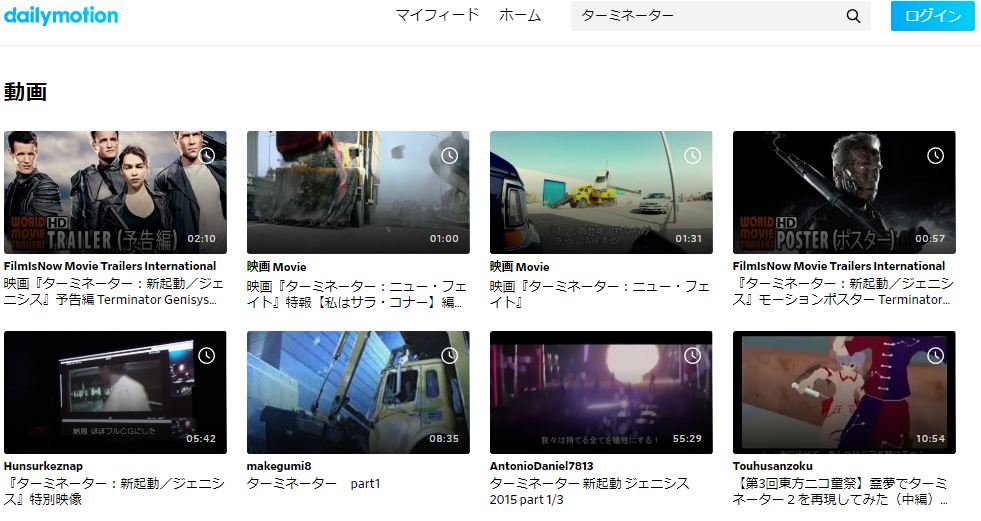
Task: Play the TRAILER (予告編) 02:10 thumbnail
Action: point(115,192)
